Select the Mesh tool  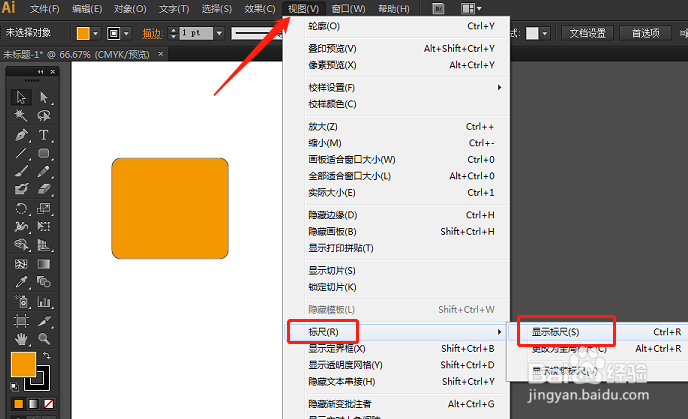[x=21, y=264]
